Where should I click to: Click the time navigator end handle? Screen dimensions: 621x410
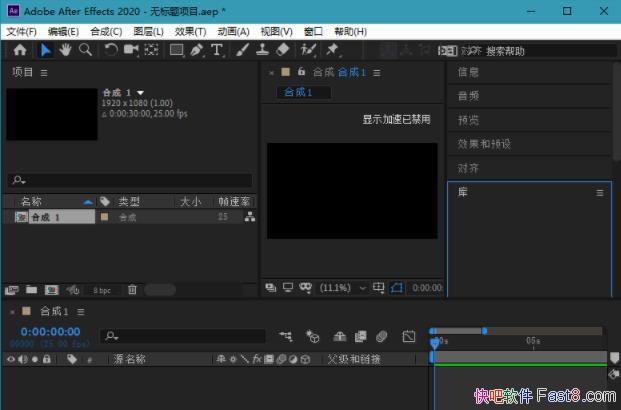[484, 331]
